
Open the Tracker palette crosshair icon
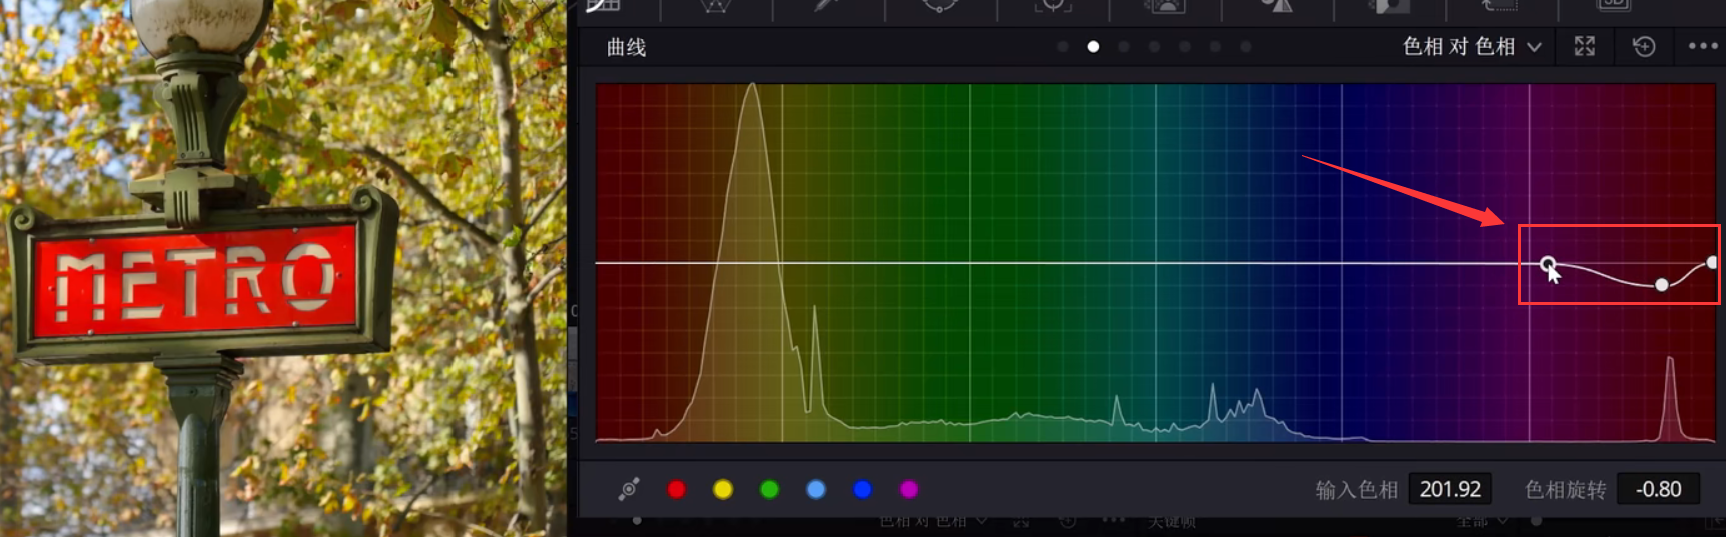pos(1052,6)
